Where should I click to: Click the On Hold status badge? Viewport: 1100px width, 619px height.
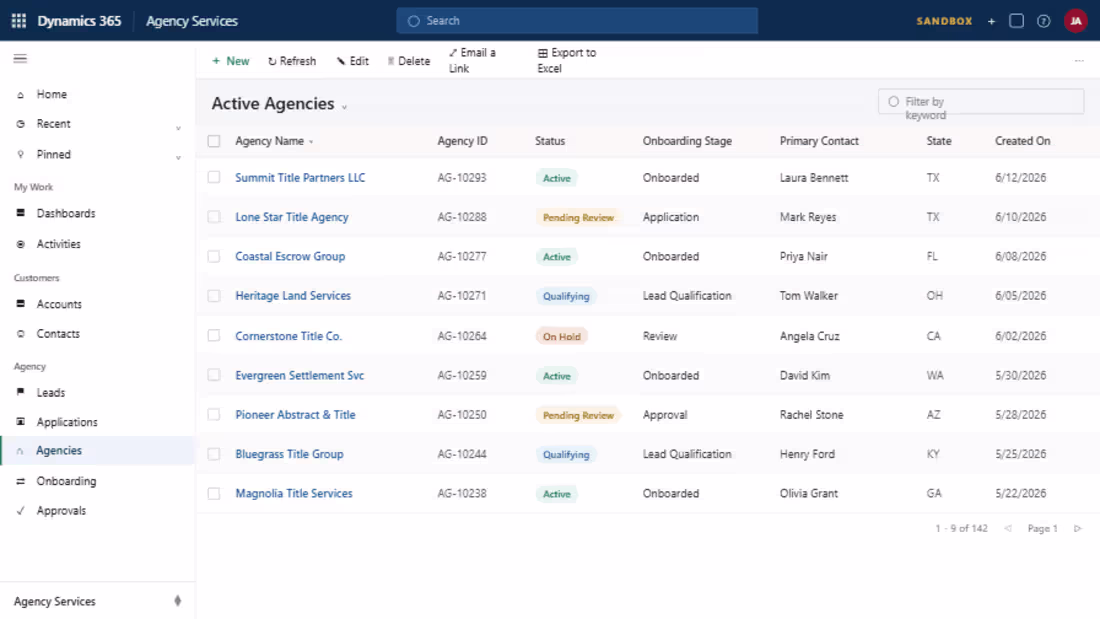coord(562,336)
